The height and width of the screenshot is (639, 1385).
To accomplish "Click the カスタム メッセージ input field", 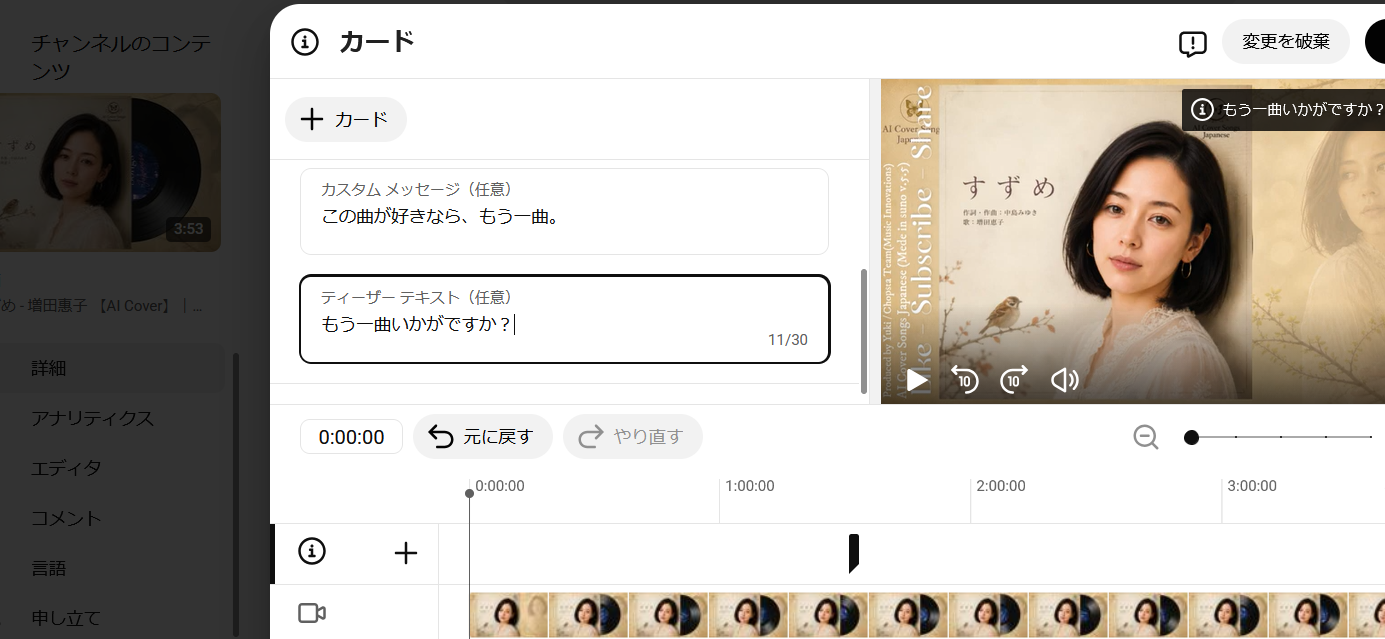I will [x=564, y=211].
